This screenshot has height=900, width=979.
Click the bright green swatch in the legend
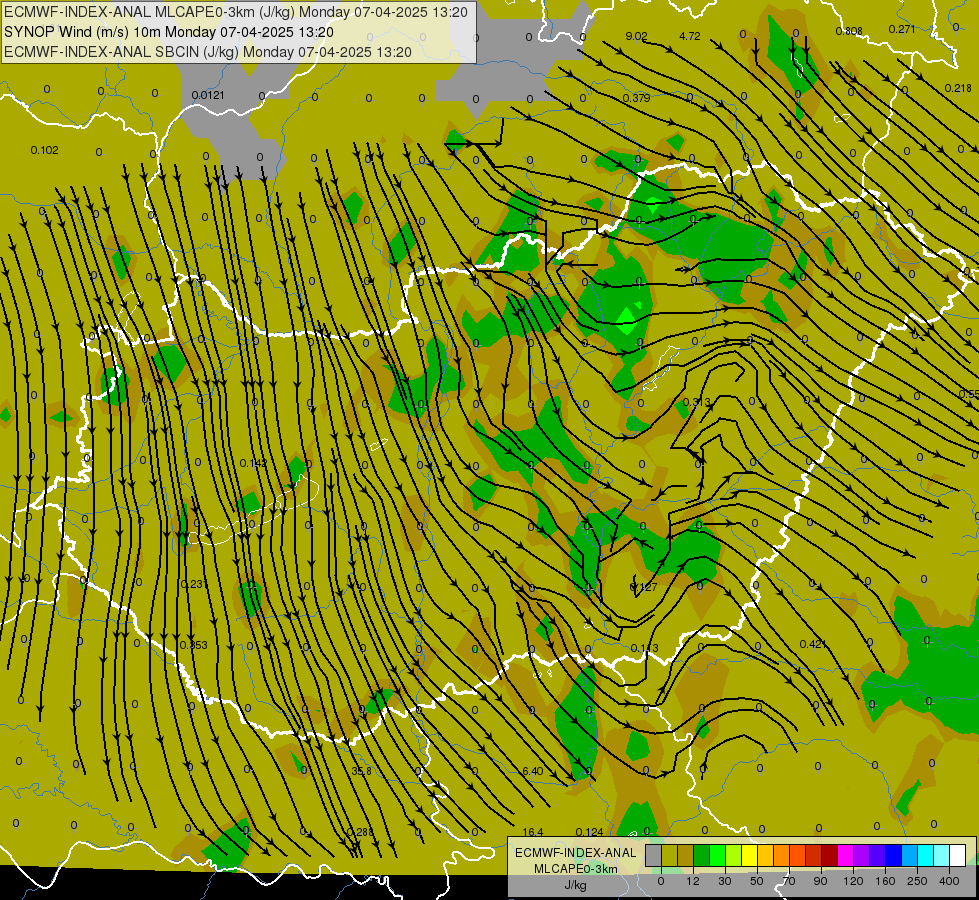pyautogui.click(x=717, y=856)
